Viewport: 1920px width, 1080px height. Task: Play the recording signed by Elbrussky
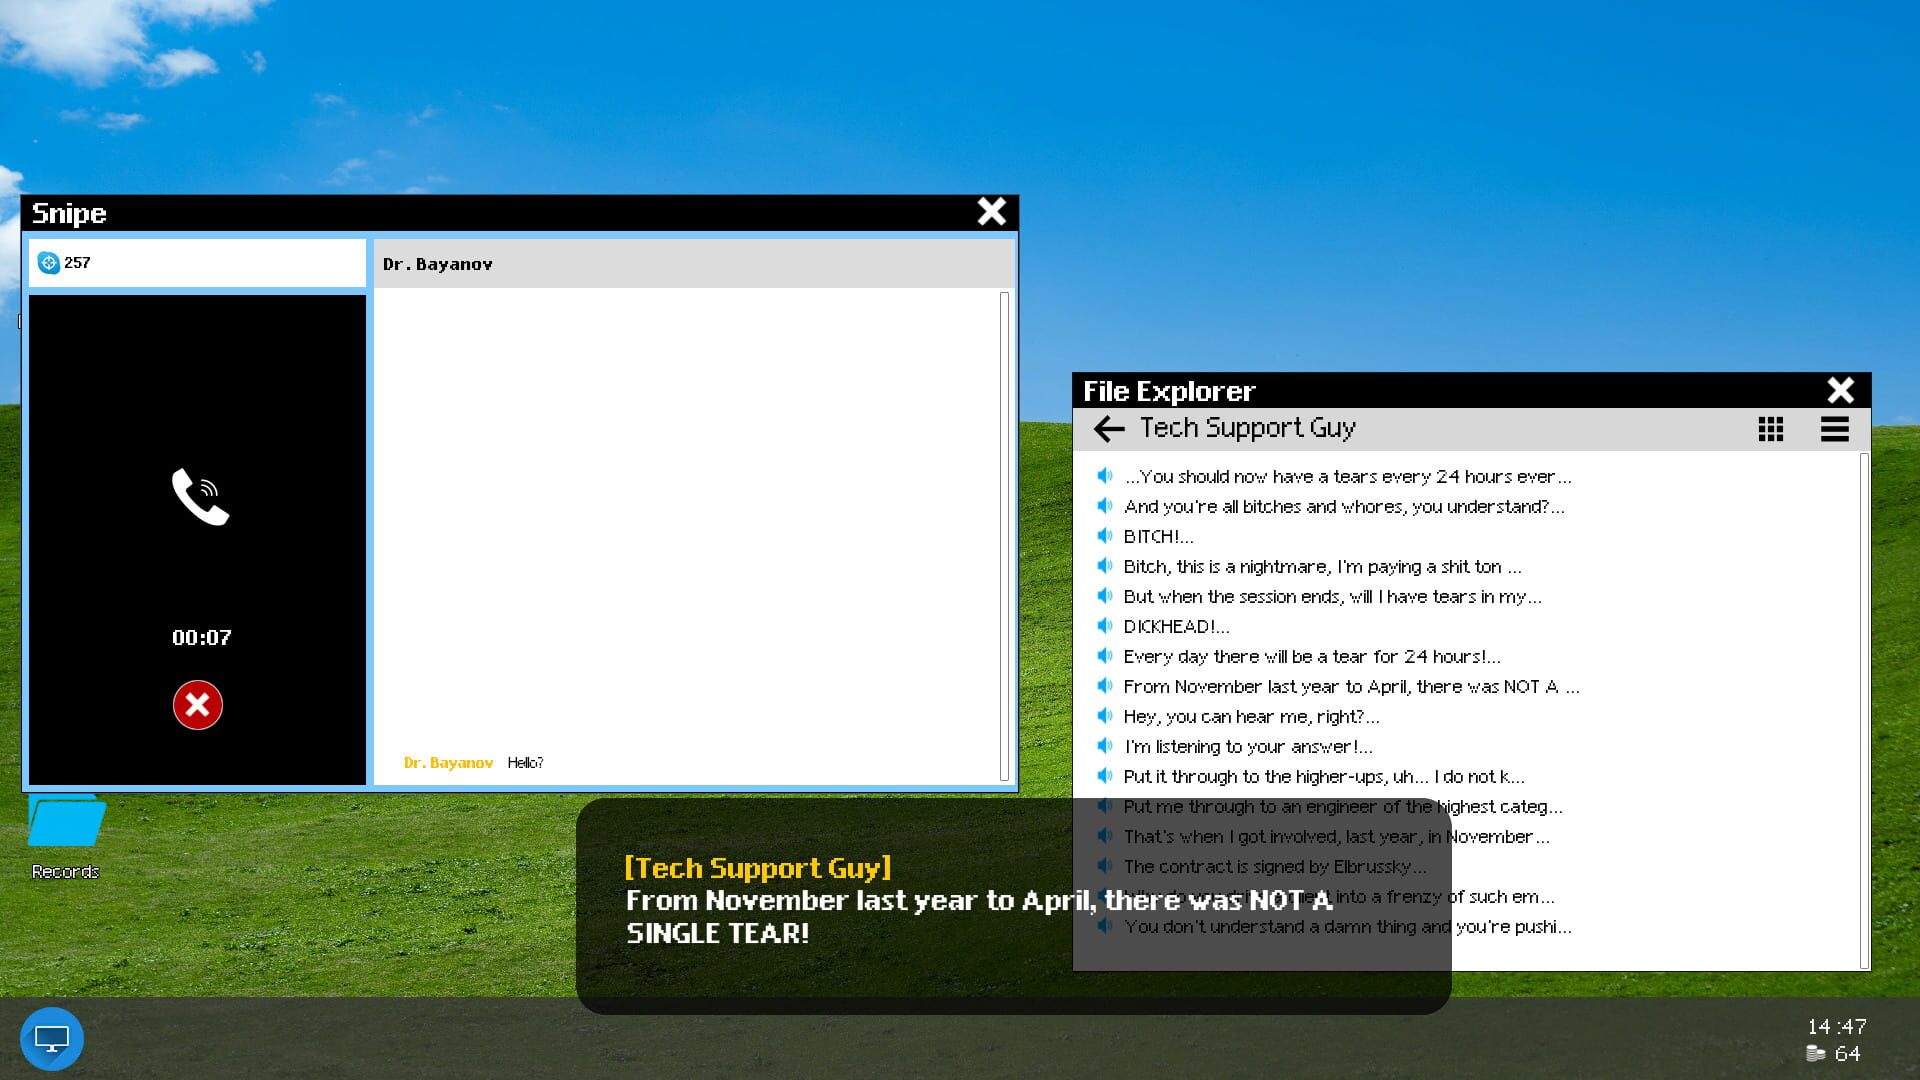pyautogui.click(x=1275, y=866)
